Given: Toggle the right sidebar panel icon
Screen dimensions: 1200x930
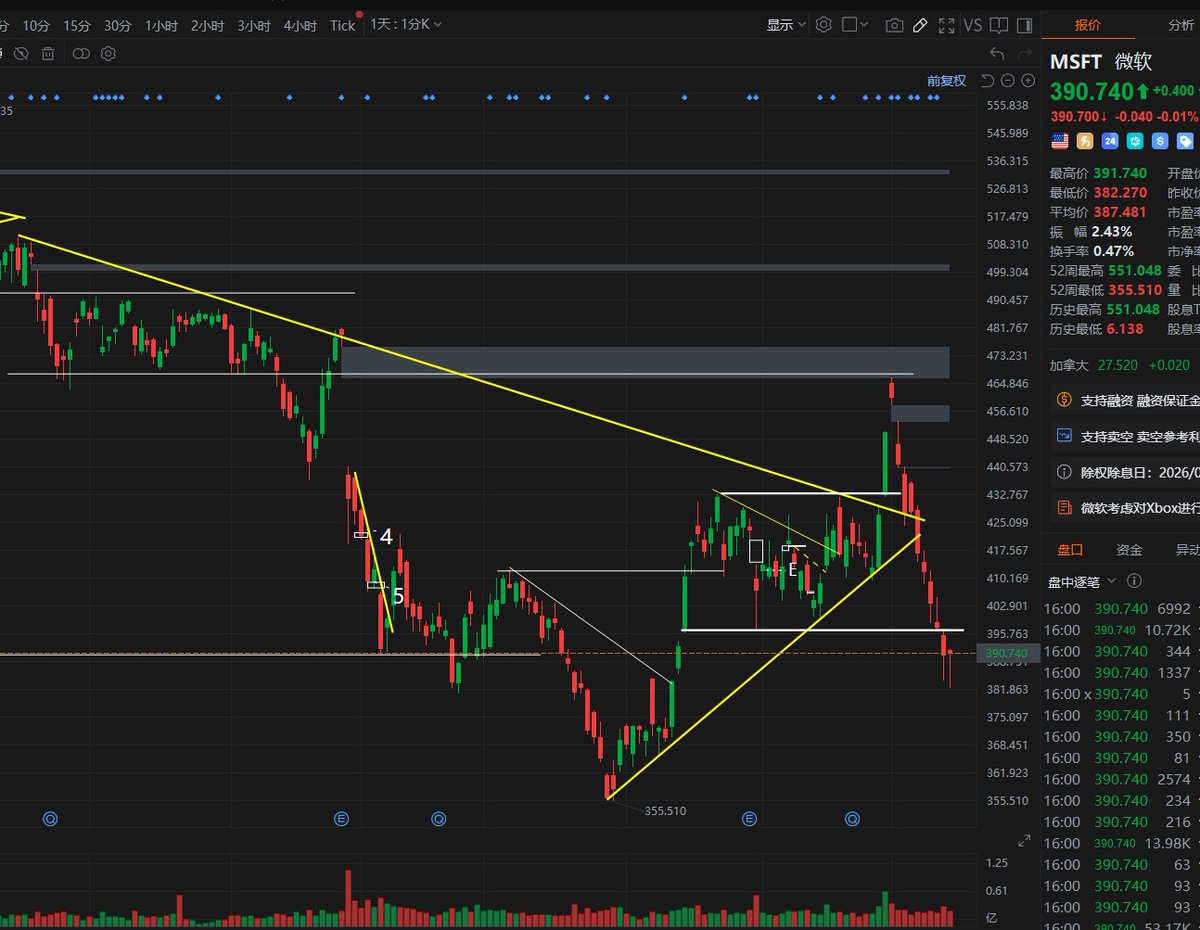Looking at the screenshot, I should click(x=1024, y=25).
